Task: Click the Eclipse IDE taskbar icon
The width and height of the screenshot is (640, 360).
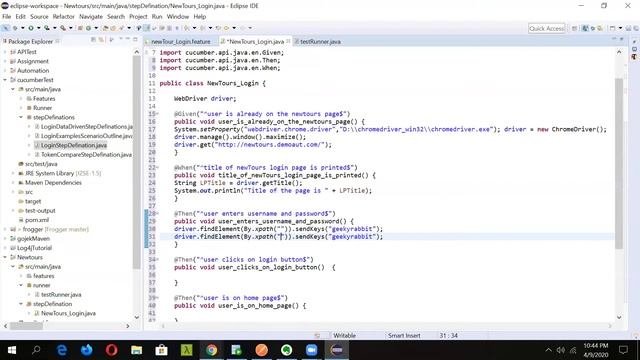Action: 337,350
